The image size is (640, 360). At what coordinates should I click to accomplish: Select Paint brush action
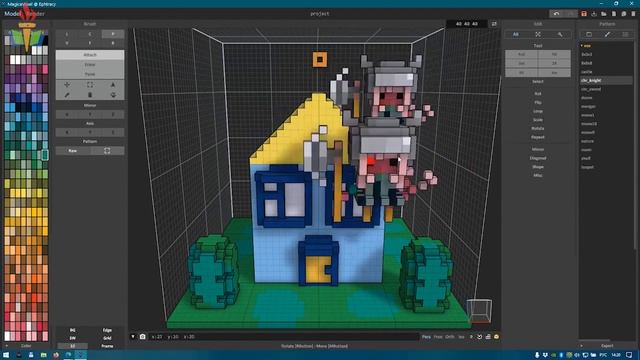pyautogui.click(x=90, y=74)
